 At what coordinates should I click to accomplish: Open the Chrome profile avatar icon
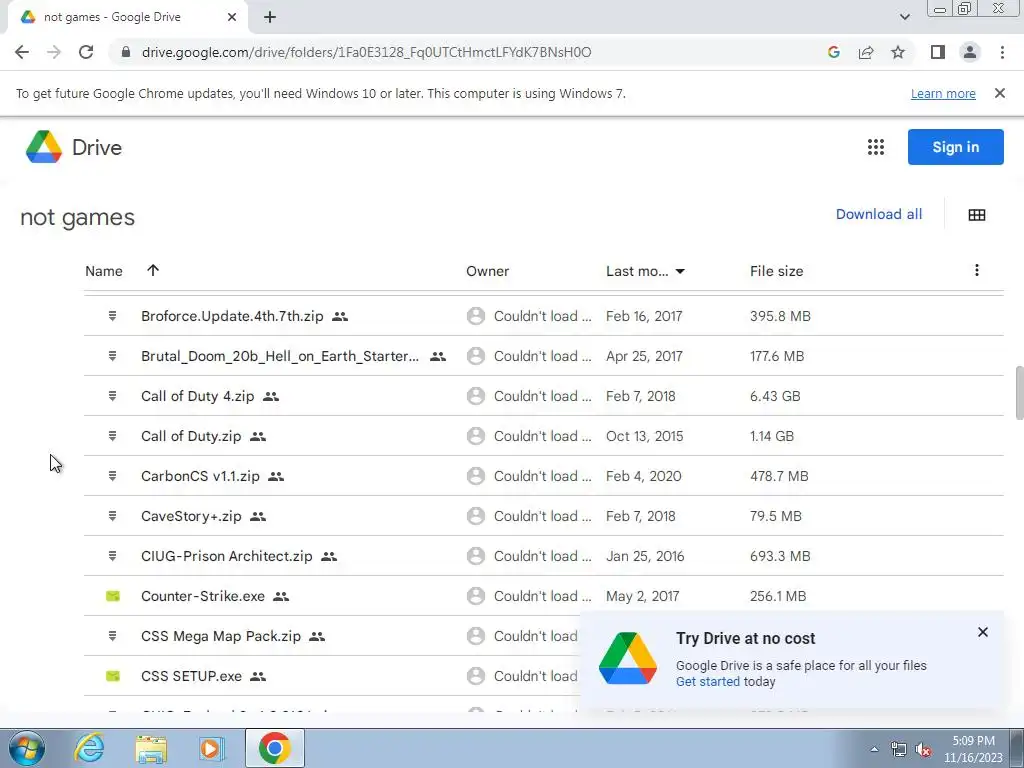click(x=970, y=52)
